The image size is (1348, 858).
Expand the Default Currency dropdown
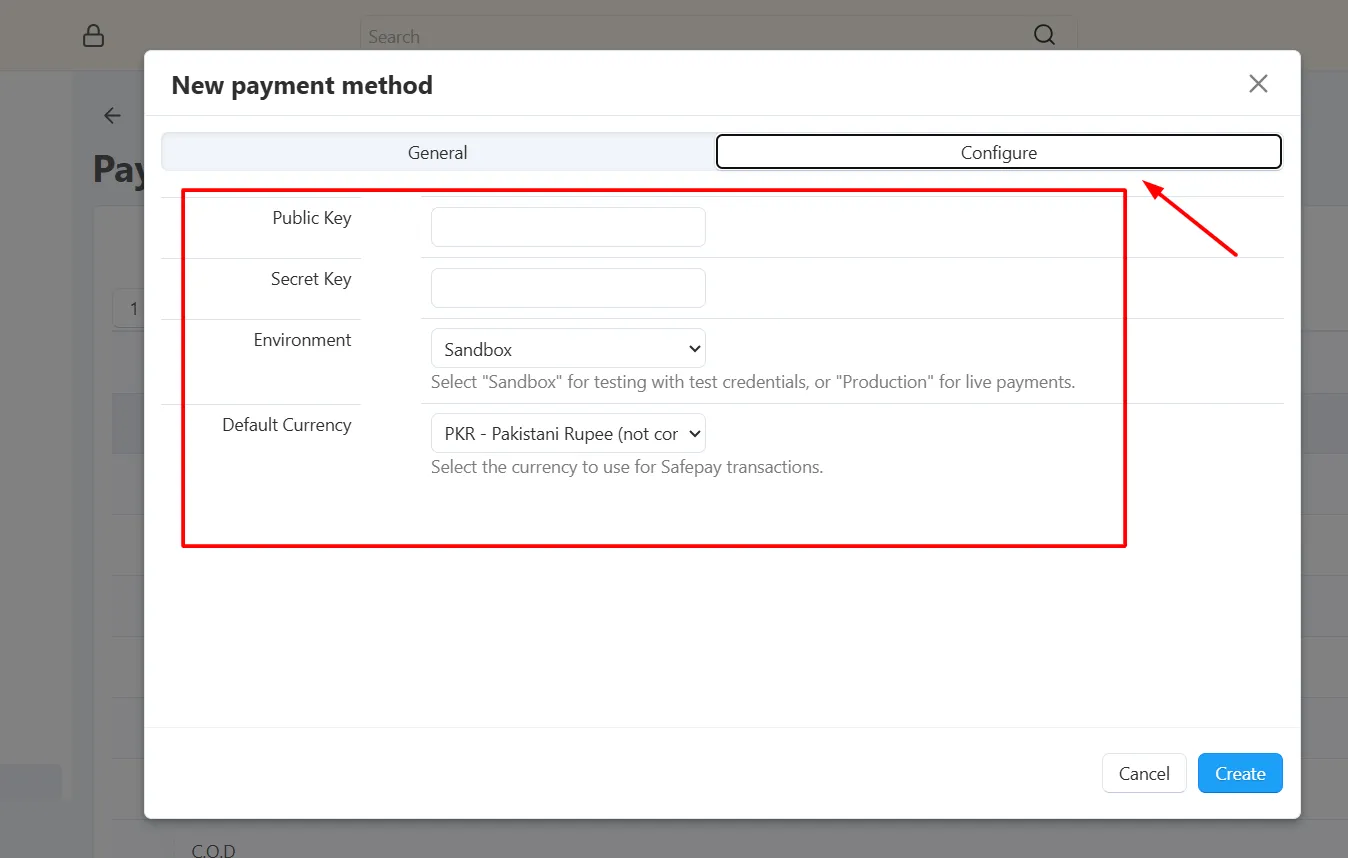click(x=568, y=434)
